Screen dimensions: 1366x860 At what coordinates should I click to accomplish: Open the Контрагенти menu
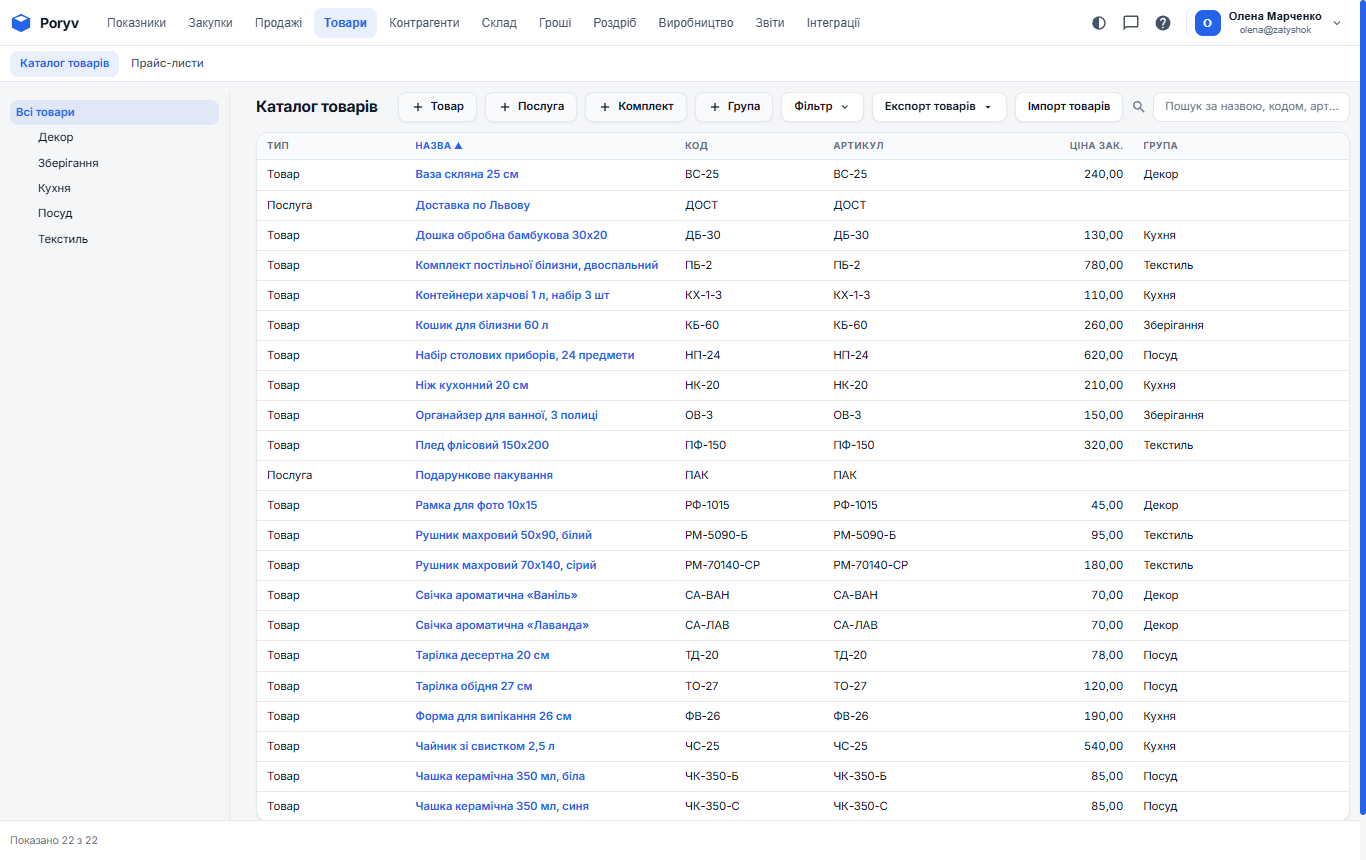[424, 23]
